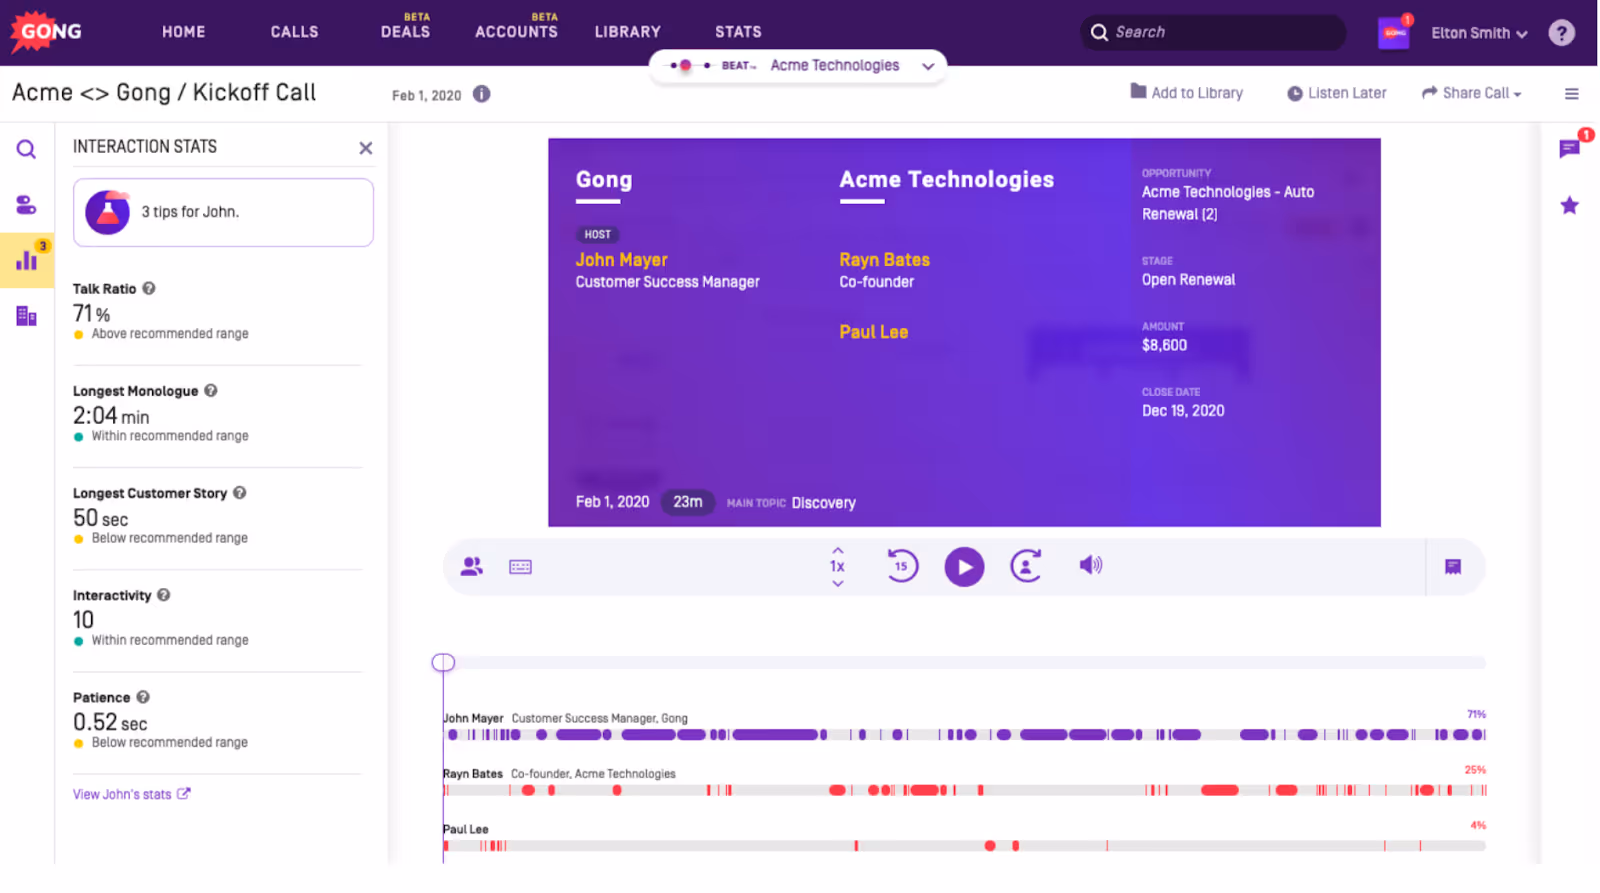Click Rayn Bates' talk track timeline

tap(964, 791)
